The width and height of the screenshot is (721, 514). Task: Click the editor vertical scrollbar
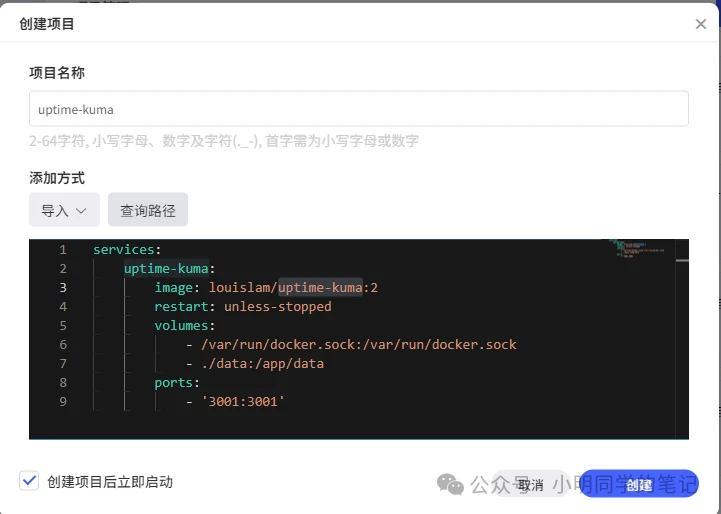pyautogui.click(x=682, y=339)
